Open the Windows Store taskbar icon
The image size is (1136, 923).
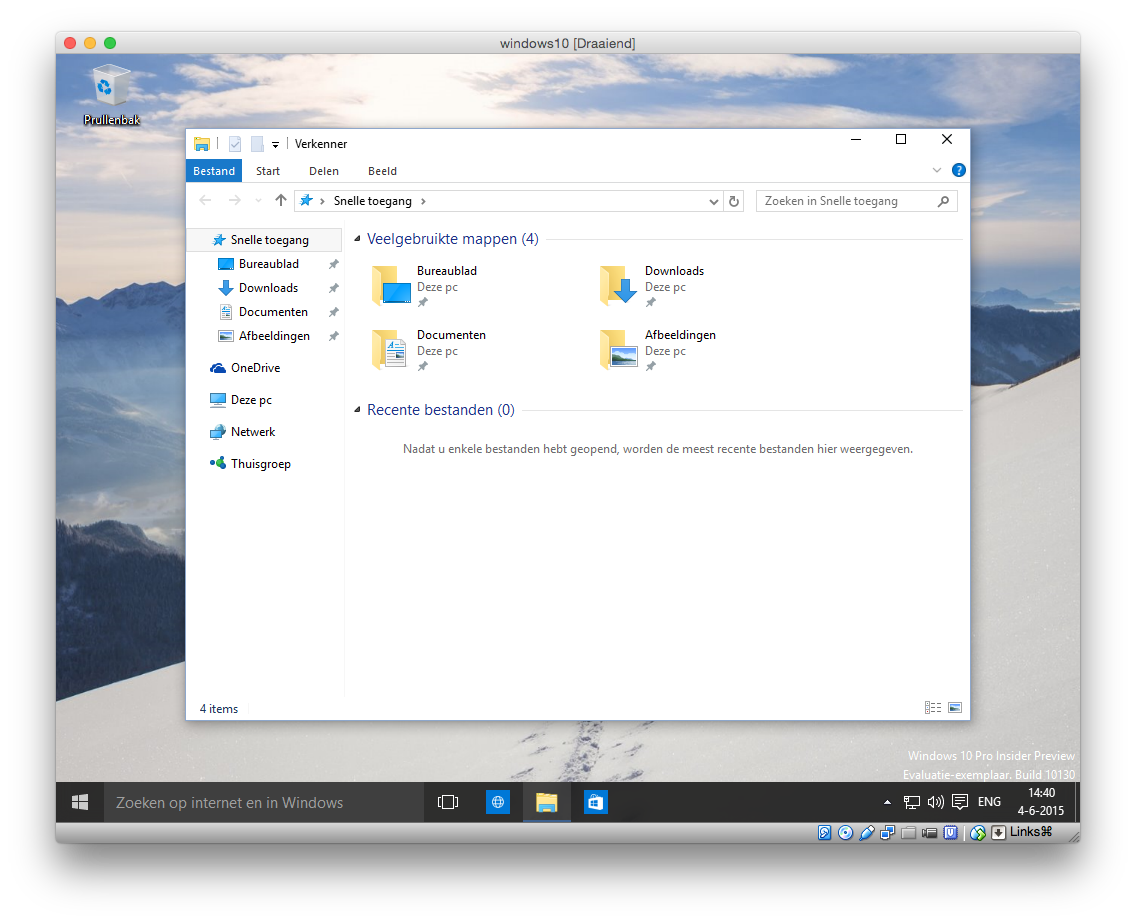[596, 802]
